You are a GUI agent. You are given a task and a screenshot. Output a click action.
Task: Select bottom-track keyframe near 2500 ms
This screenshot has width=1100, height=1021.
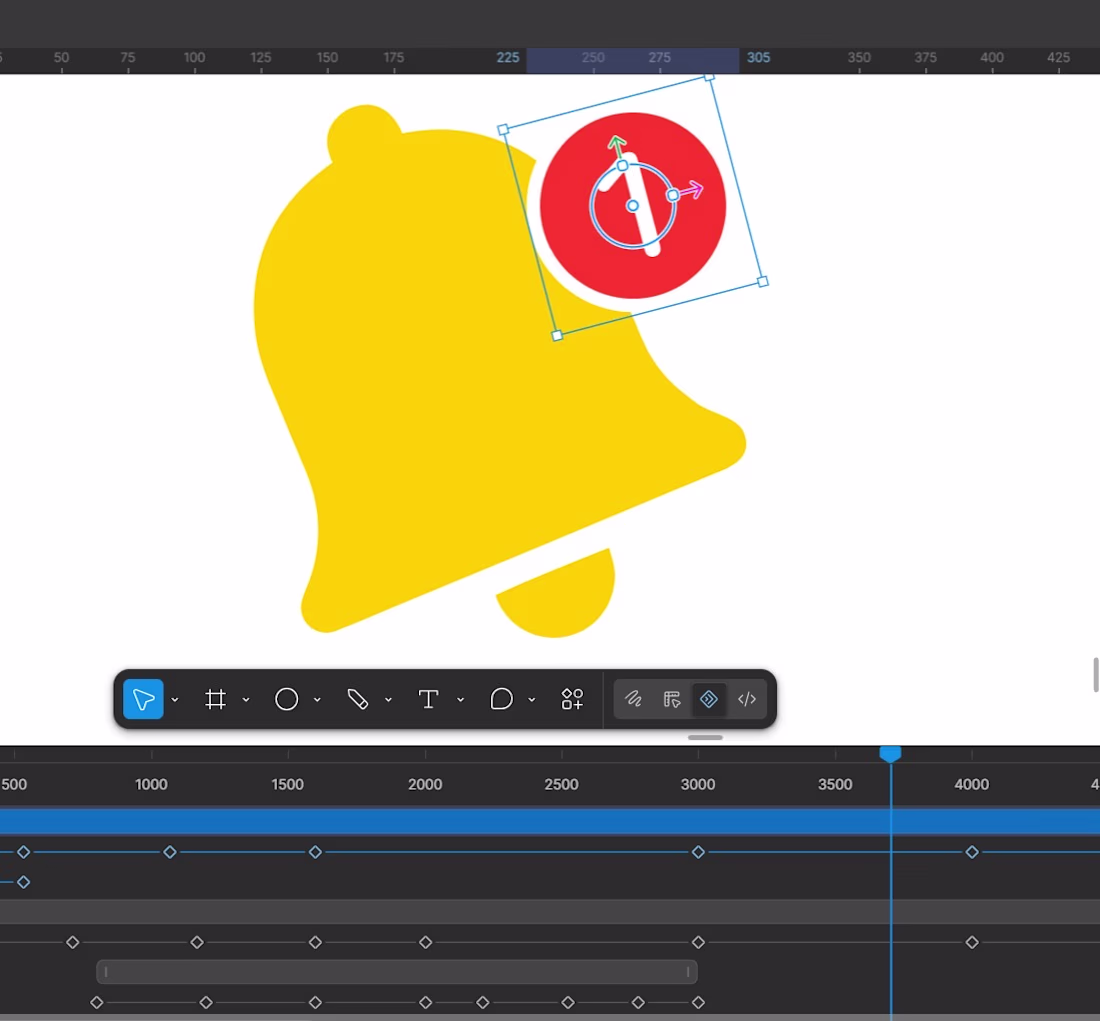pyautogui.click(x=568, y=1003)
